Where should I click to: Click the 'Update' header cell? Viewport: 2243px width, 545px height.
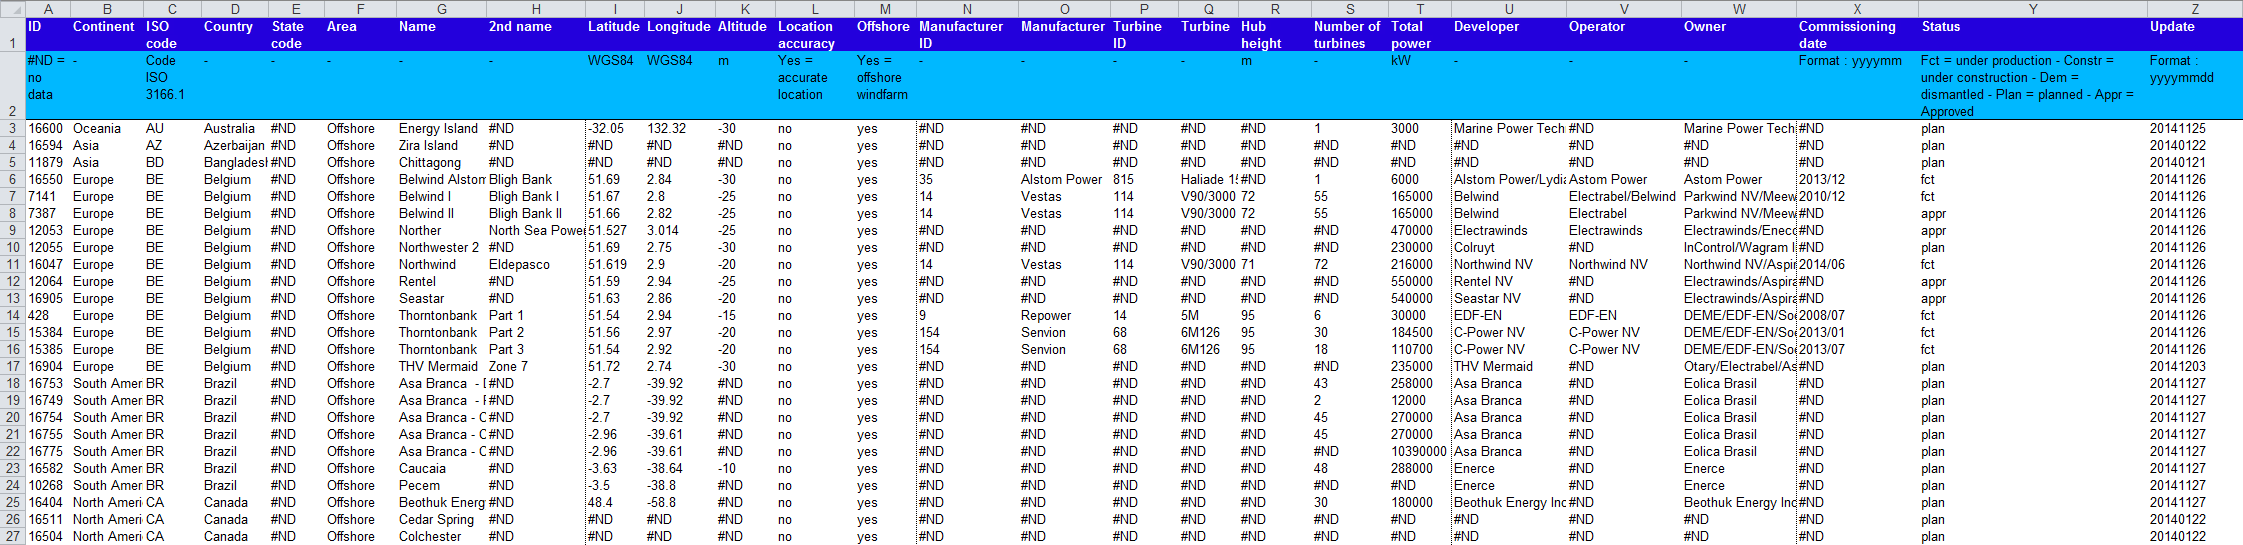(2195, 35)
